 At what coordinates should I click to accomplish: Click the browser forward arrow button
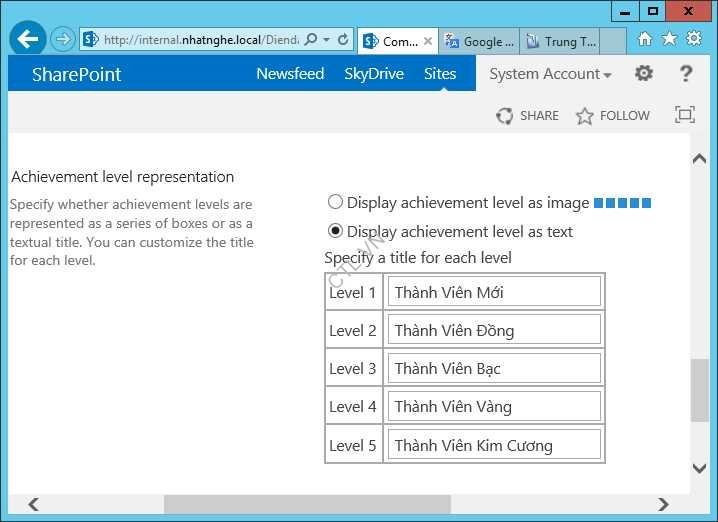(x=63, y=40)
